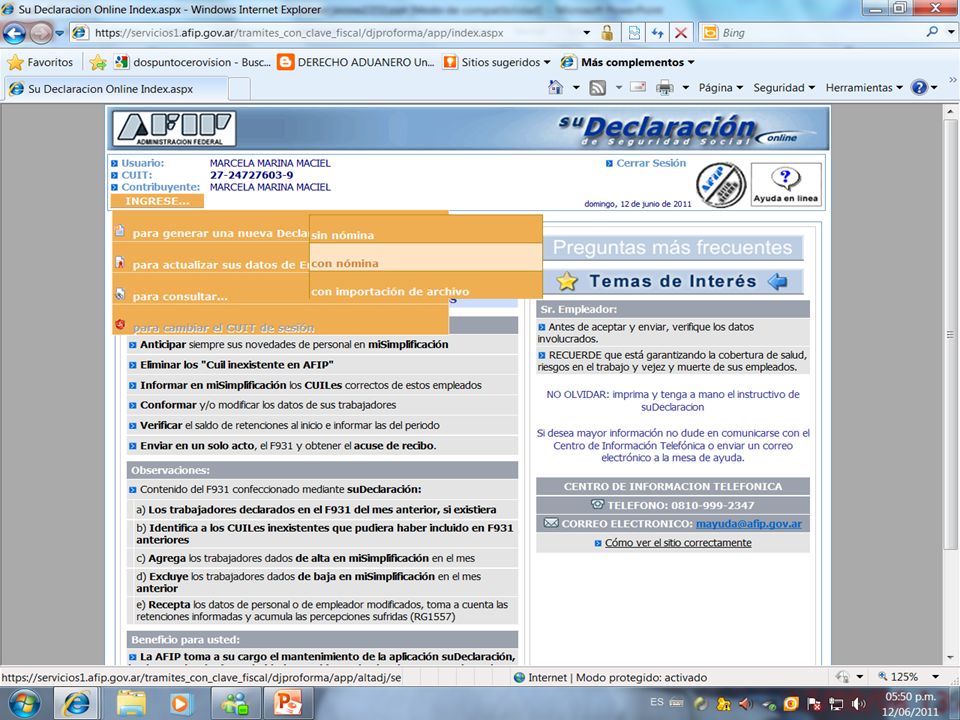The image size is (960, 720).
Task: Click the yellow star icon in Temas de Interés
Action: point(567,281)
